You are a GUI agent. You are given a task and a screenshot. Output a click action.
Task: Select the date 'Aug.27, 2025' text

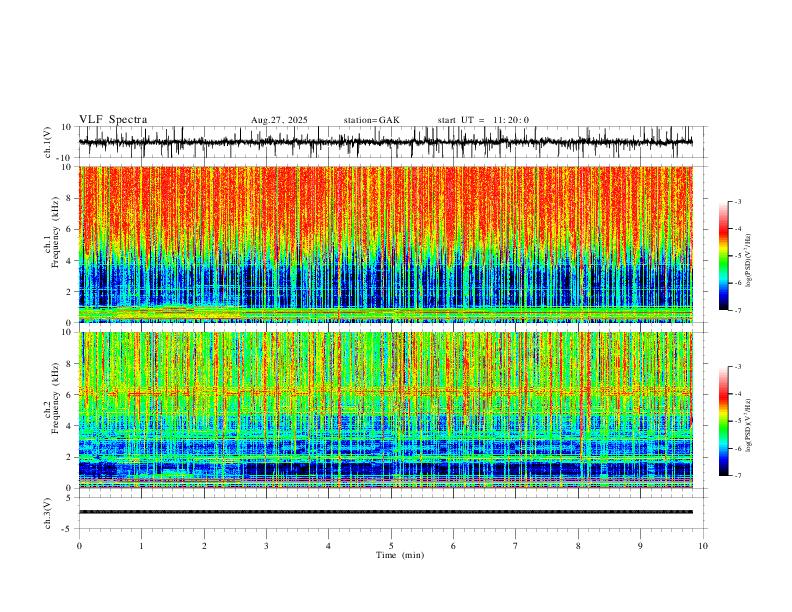pyautogui.click(x=279, y=120)
